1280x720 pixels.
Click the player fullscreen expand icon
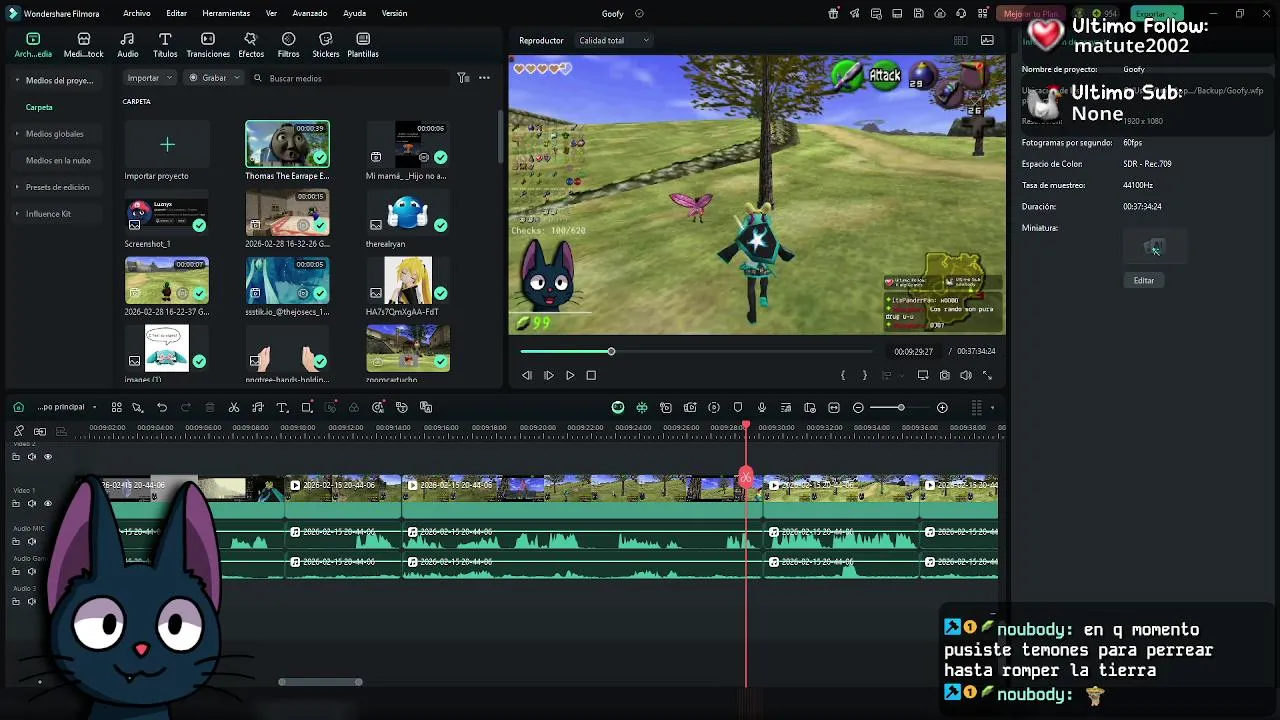pos(987,375)
